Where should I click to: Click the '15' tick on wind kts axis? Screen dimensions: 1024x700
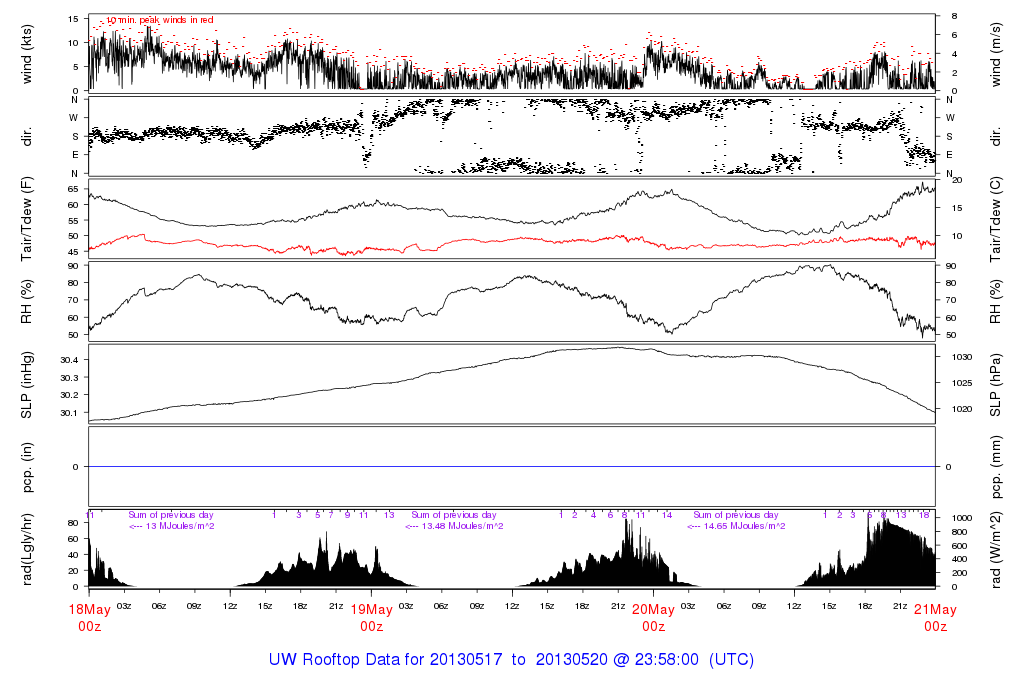click(x=73, y=19)
